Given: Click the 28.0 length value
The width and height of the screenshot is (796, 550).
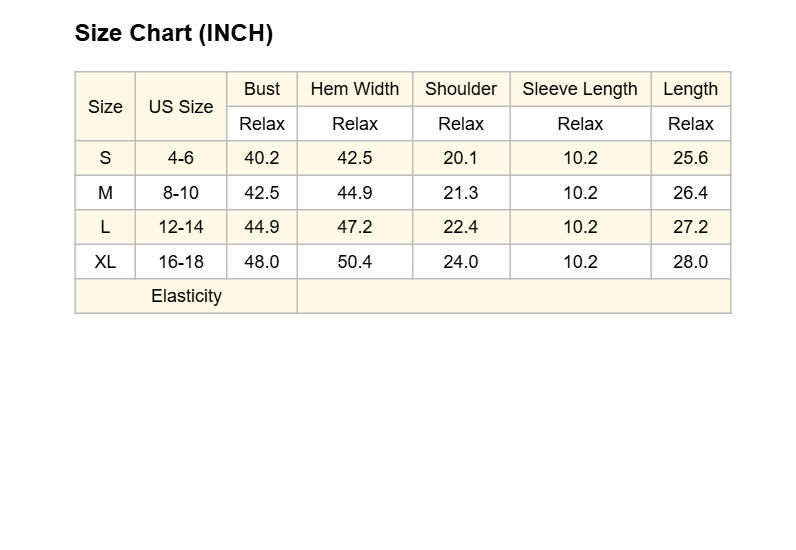Looking at the screenshot, I should point(690,262).
